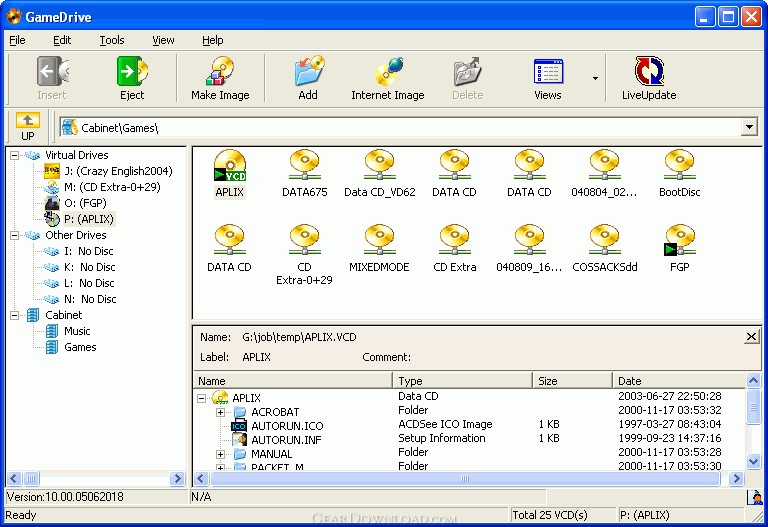Click the grayed Delete toolbar icon
768x527 pixels.
click(467, 78)
